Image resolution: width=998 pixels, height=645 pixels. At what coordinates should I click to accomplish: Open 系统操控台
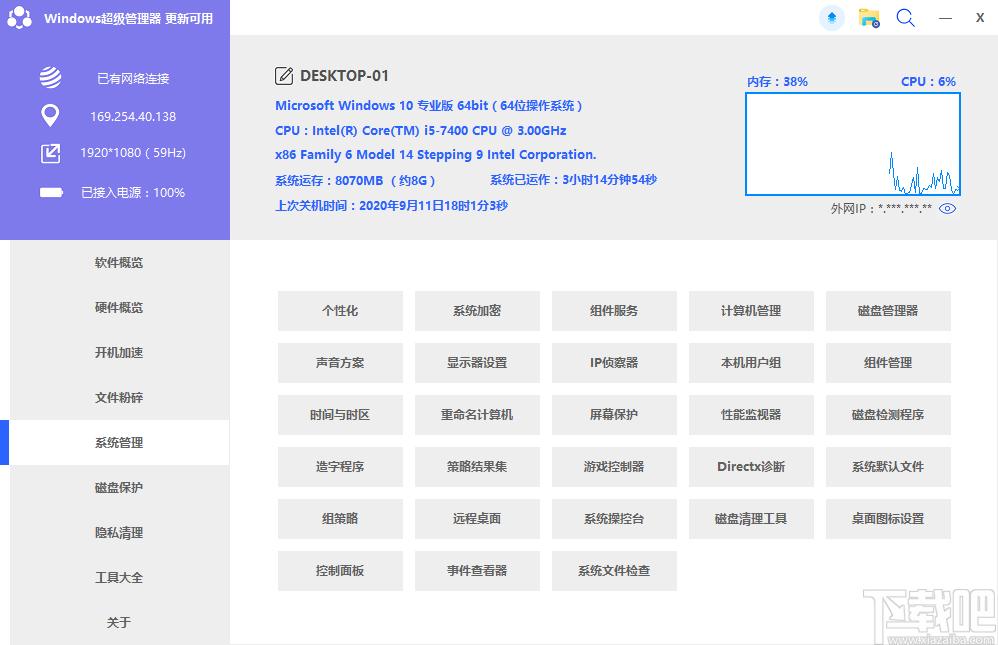coord(614,519)
